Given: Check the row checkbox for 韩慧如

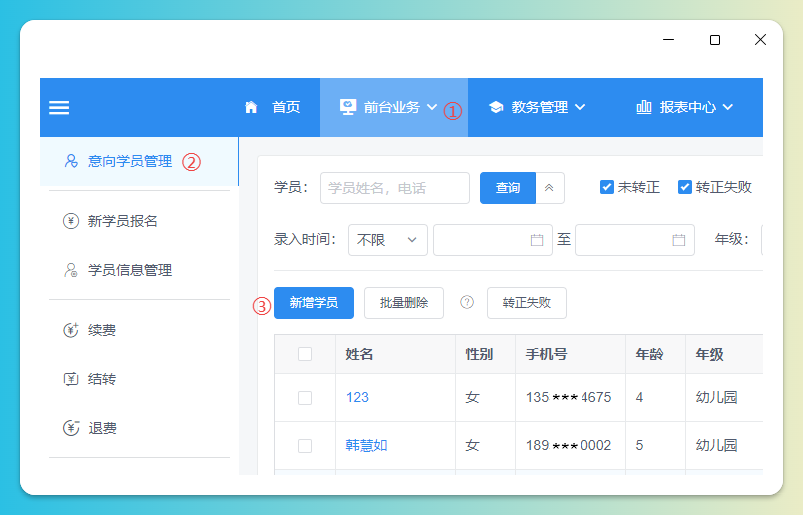Looking at the screenshot, I should (305, 446).
